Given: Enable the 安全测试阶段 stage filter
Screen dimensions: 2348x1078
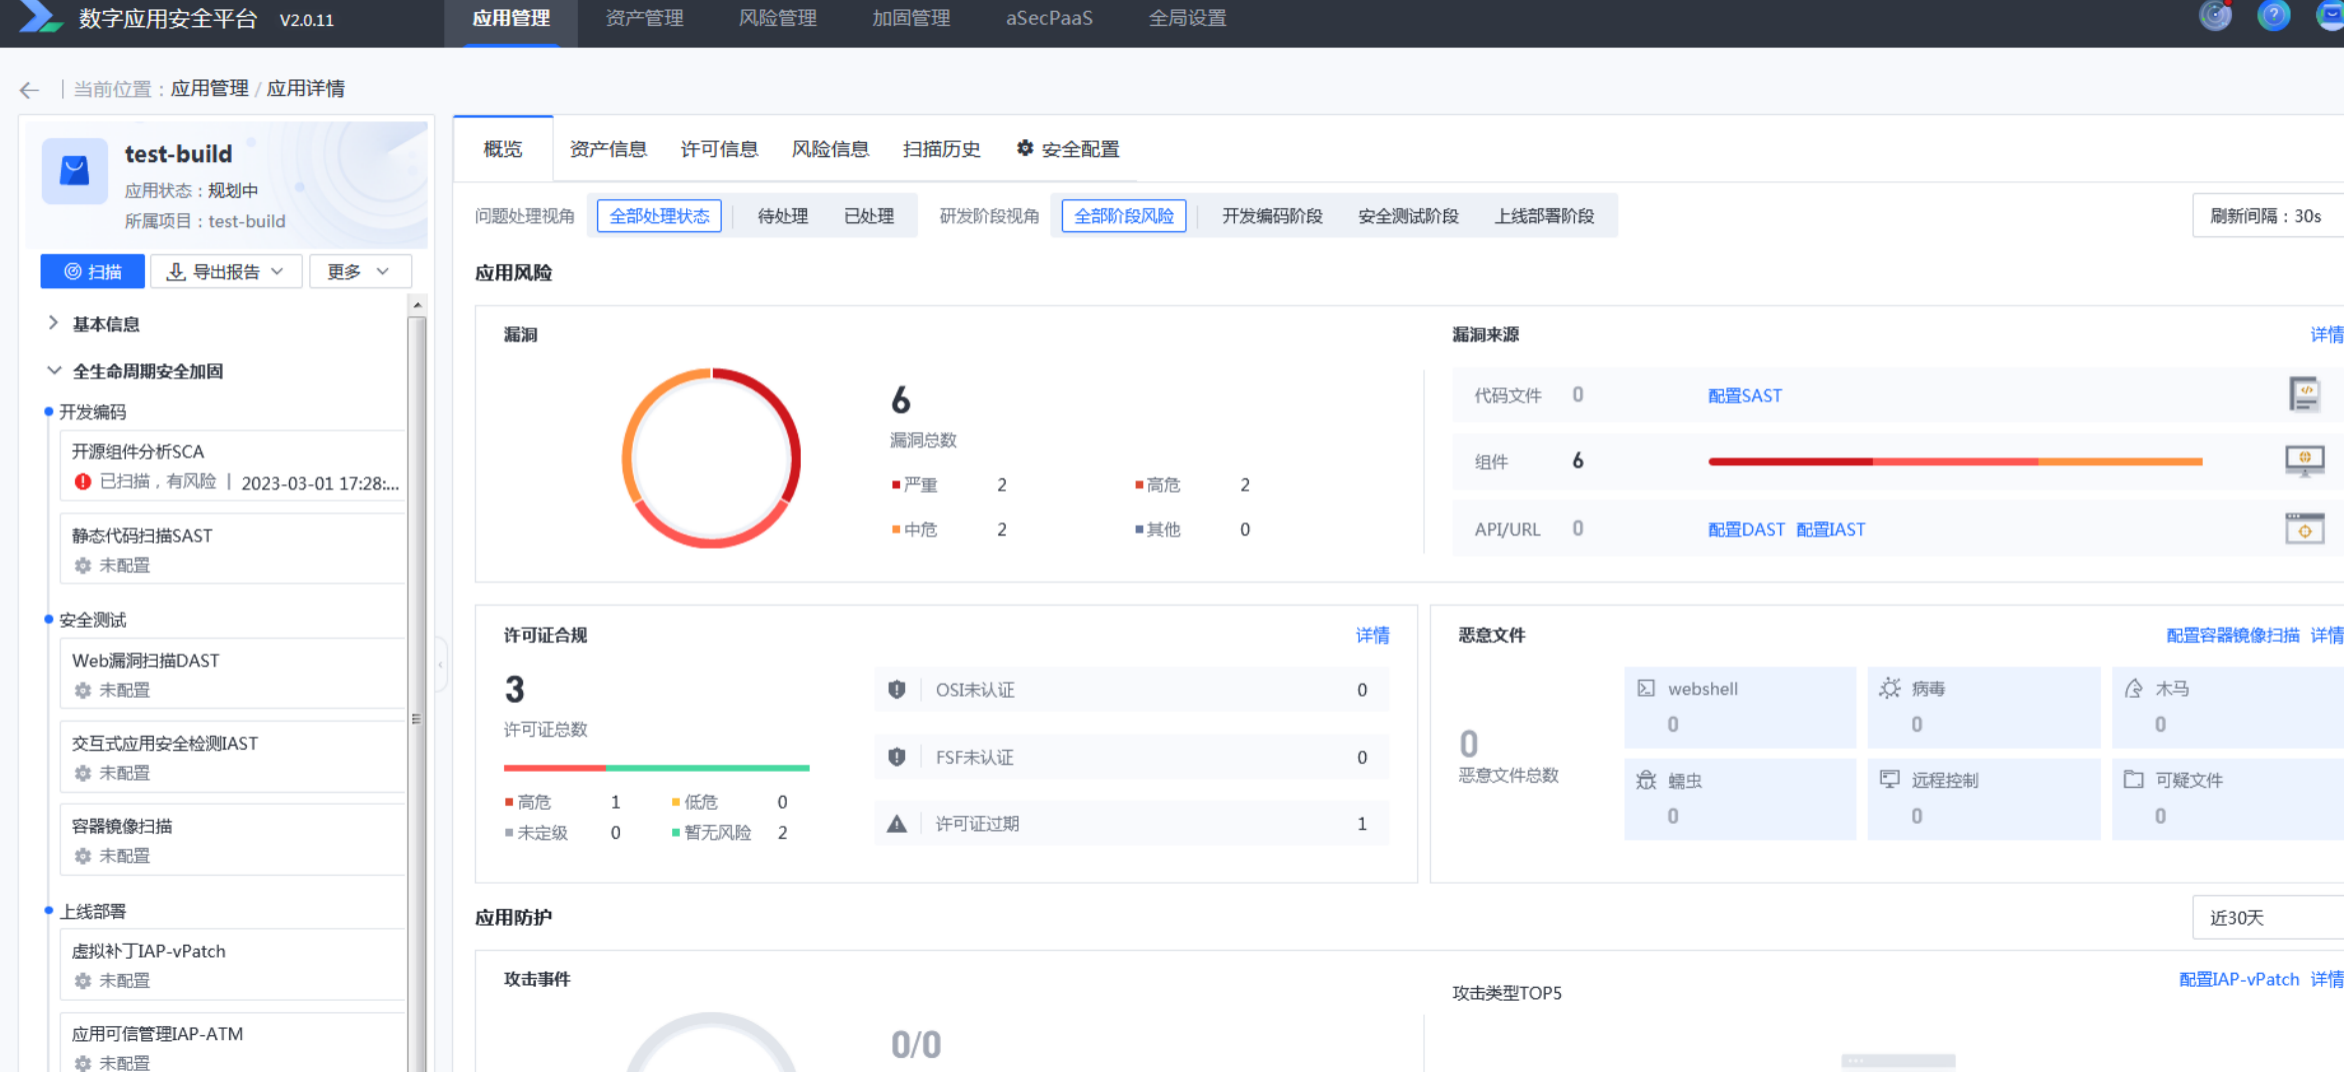Looking at the screenshot, I should point(1408,215).
